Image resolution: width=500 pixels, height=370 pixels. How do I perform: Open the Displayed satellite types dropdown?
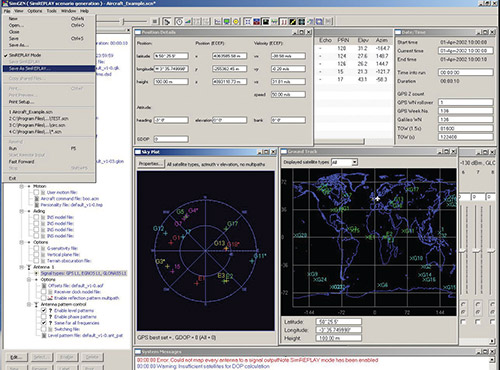pyautogui.click(x=355, y=162)
